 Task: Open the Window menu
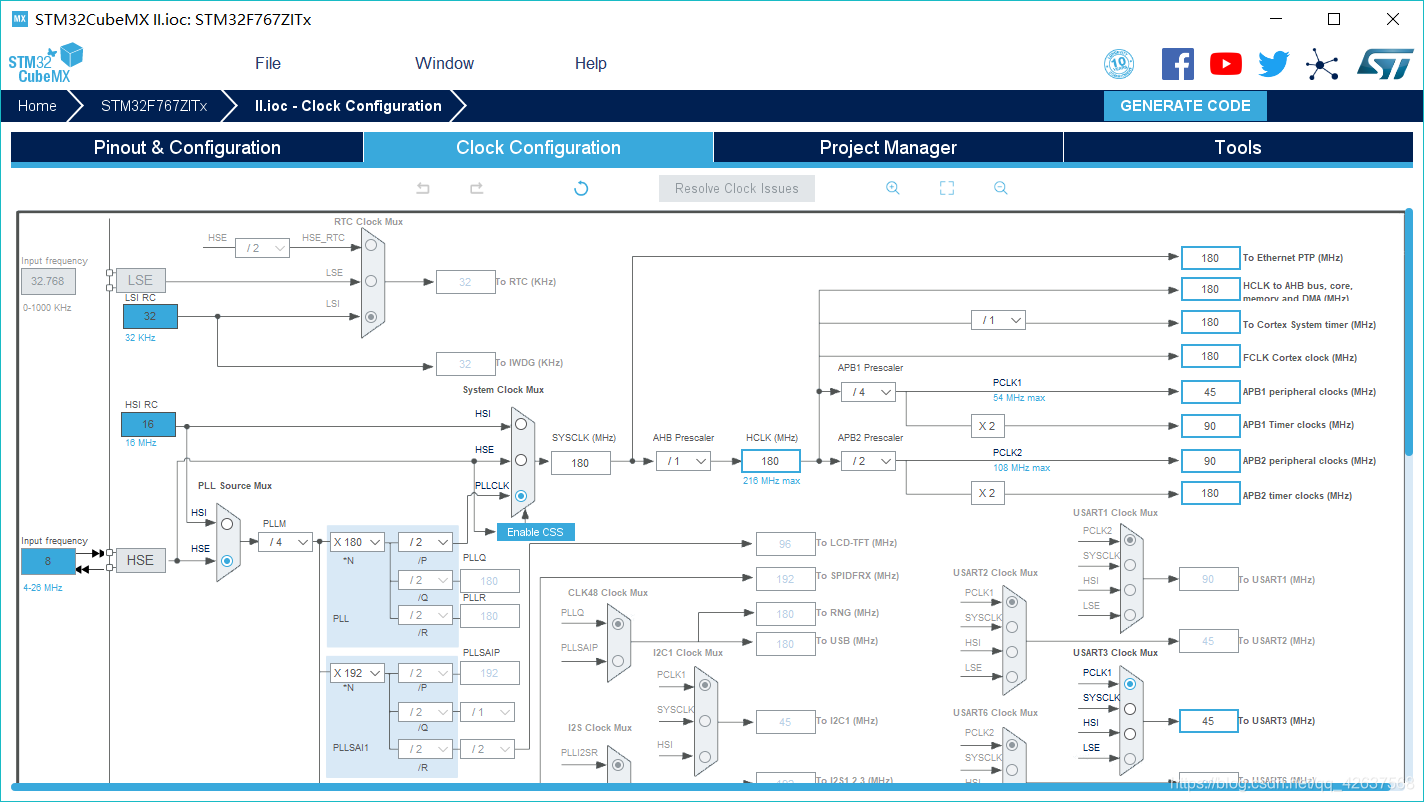(444, 63)
